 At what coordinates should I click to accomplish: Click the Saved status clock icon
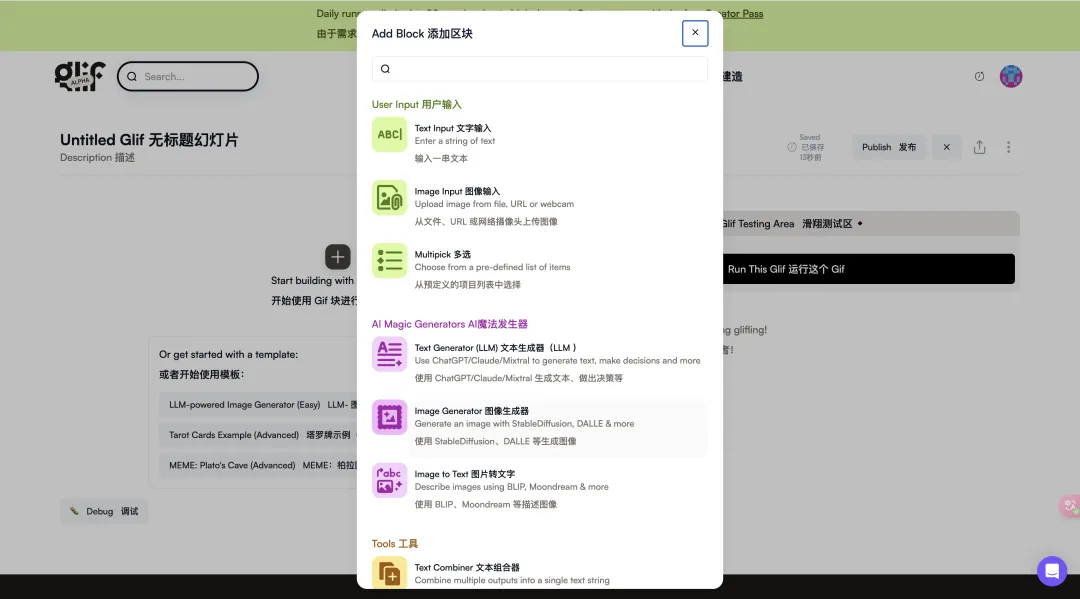pos(791,147)
